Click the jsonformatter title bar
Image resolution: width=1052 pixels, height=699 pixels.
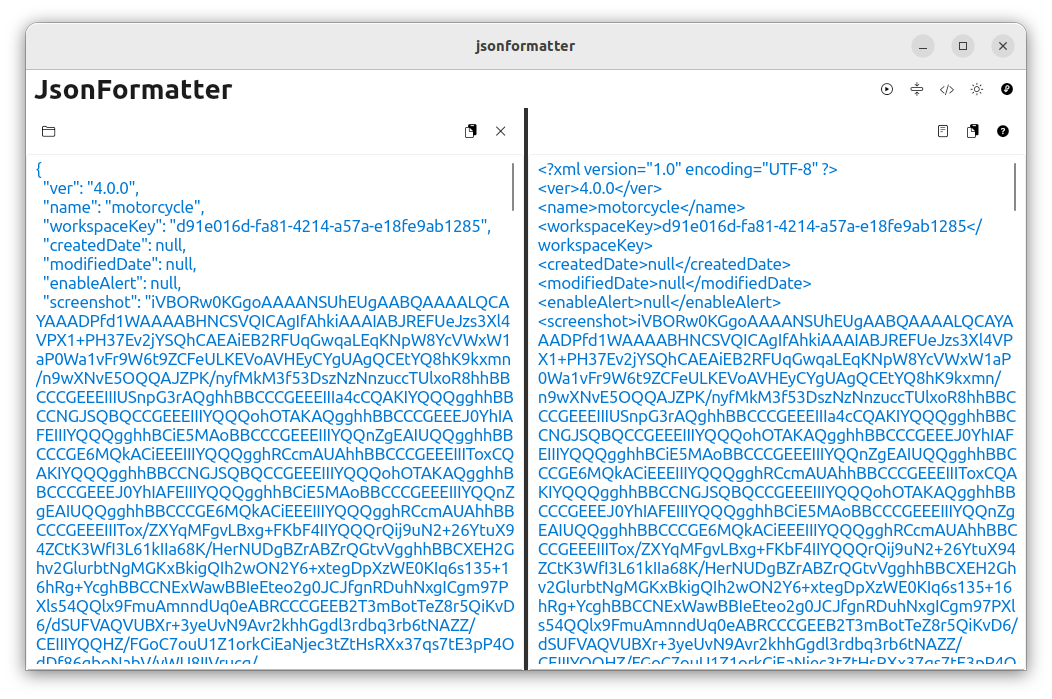pyautogui.click(x=526, y=46)
